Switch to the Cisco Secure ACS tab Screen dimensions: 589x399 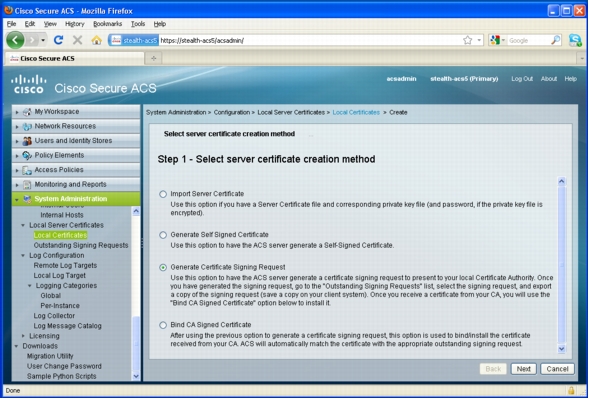74,59
